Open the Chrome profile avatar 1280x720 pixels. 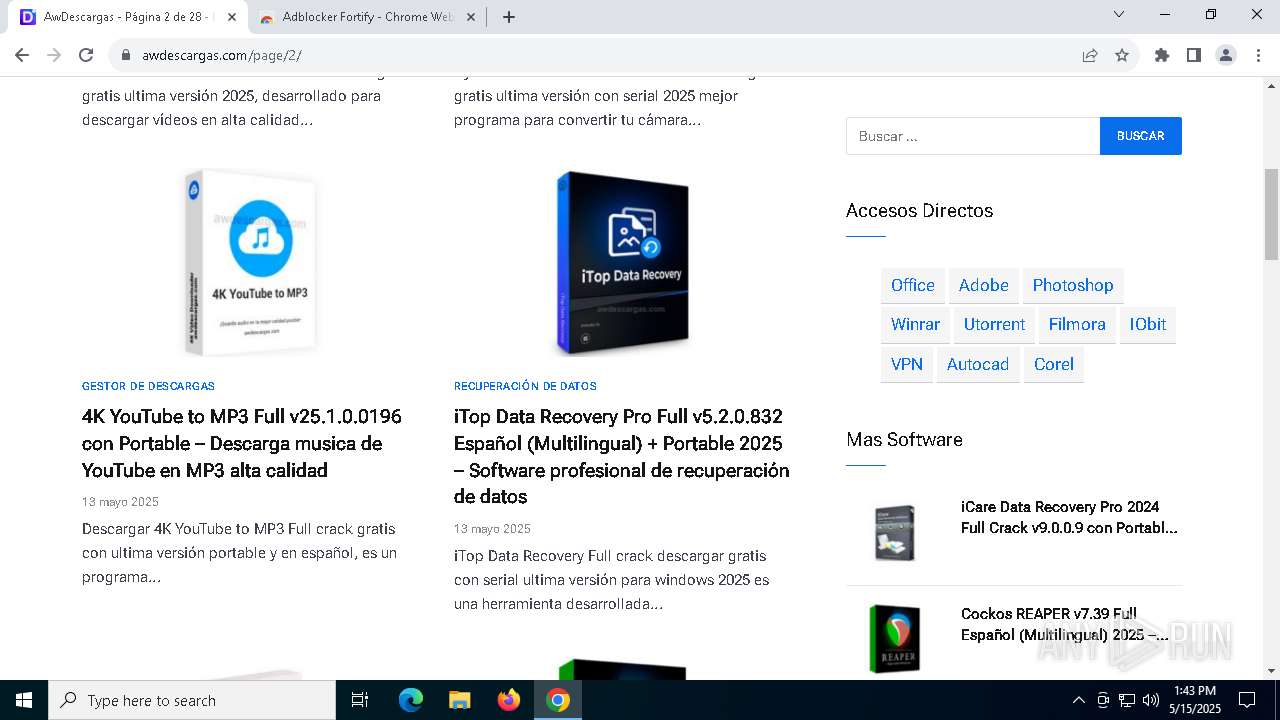coord(1226,55)
